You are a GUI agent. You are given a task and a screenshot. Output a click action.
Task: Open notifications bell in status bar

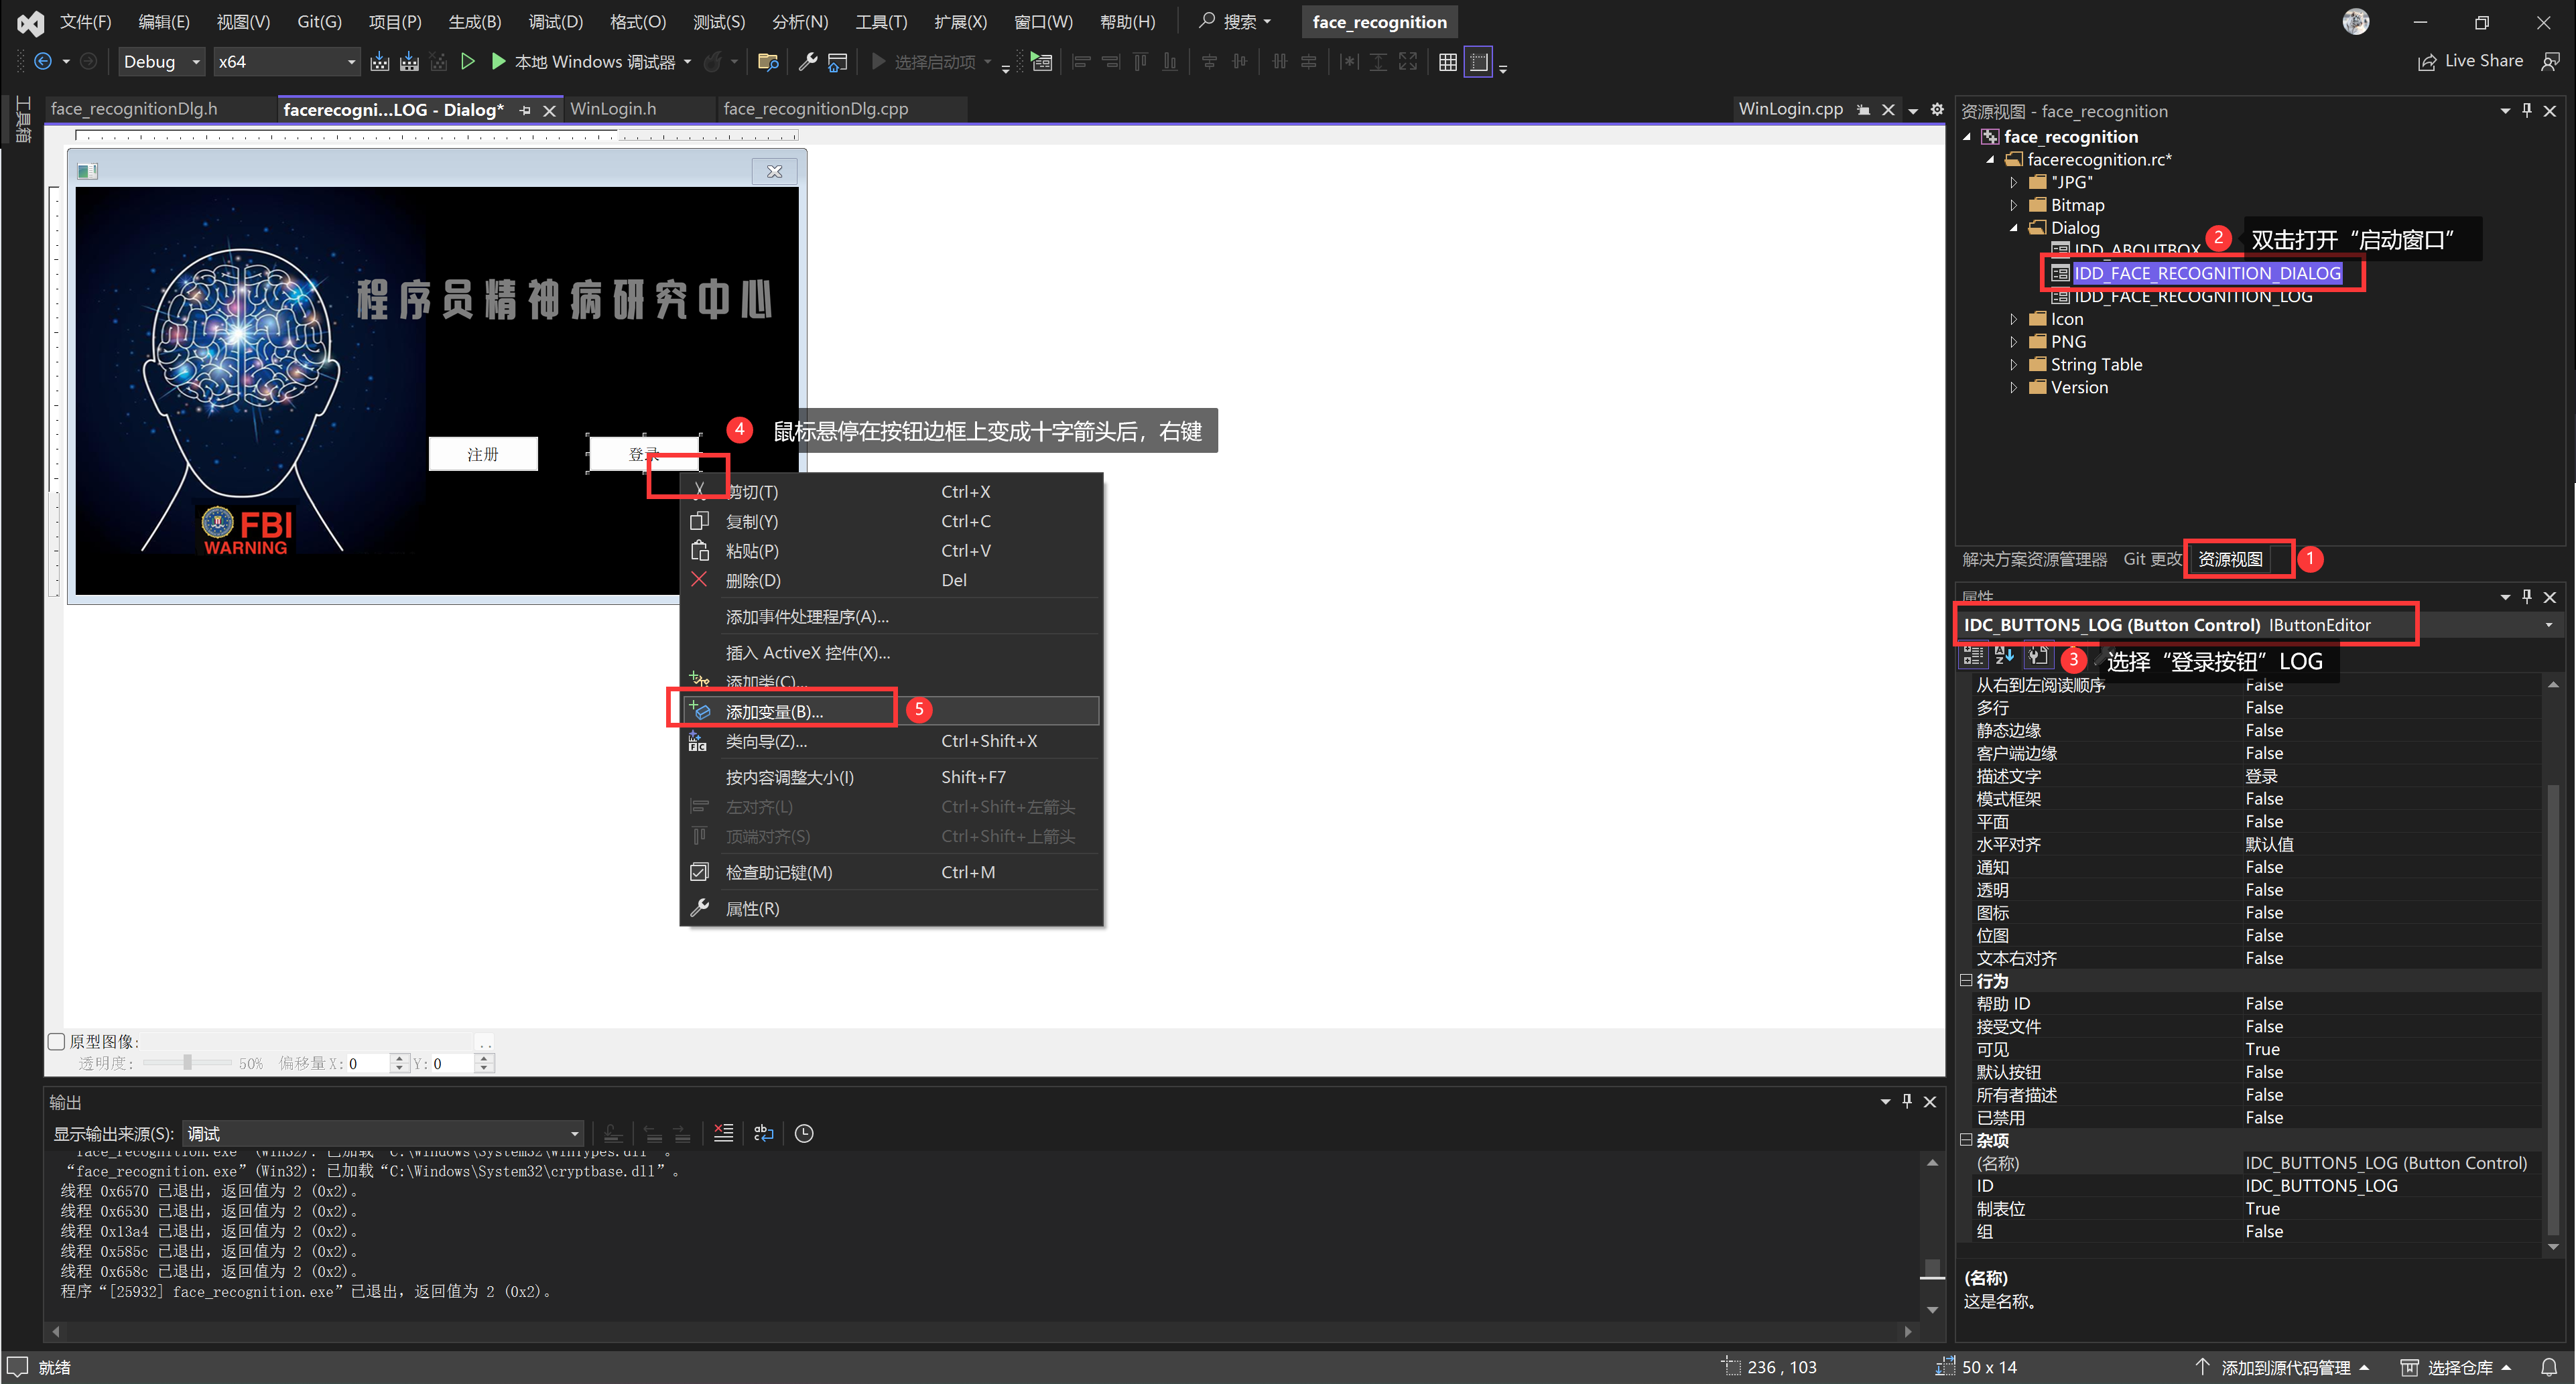coord(2549,1367)
